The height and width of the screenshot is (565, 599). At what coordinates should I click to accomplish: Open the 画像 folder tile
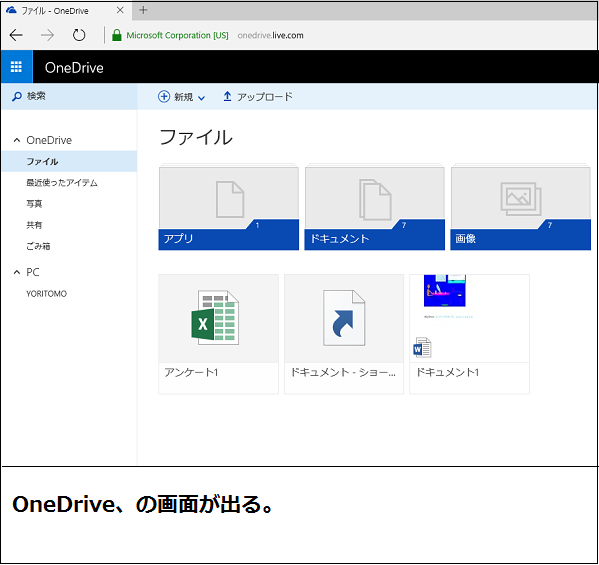coord(521,207)
